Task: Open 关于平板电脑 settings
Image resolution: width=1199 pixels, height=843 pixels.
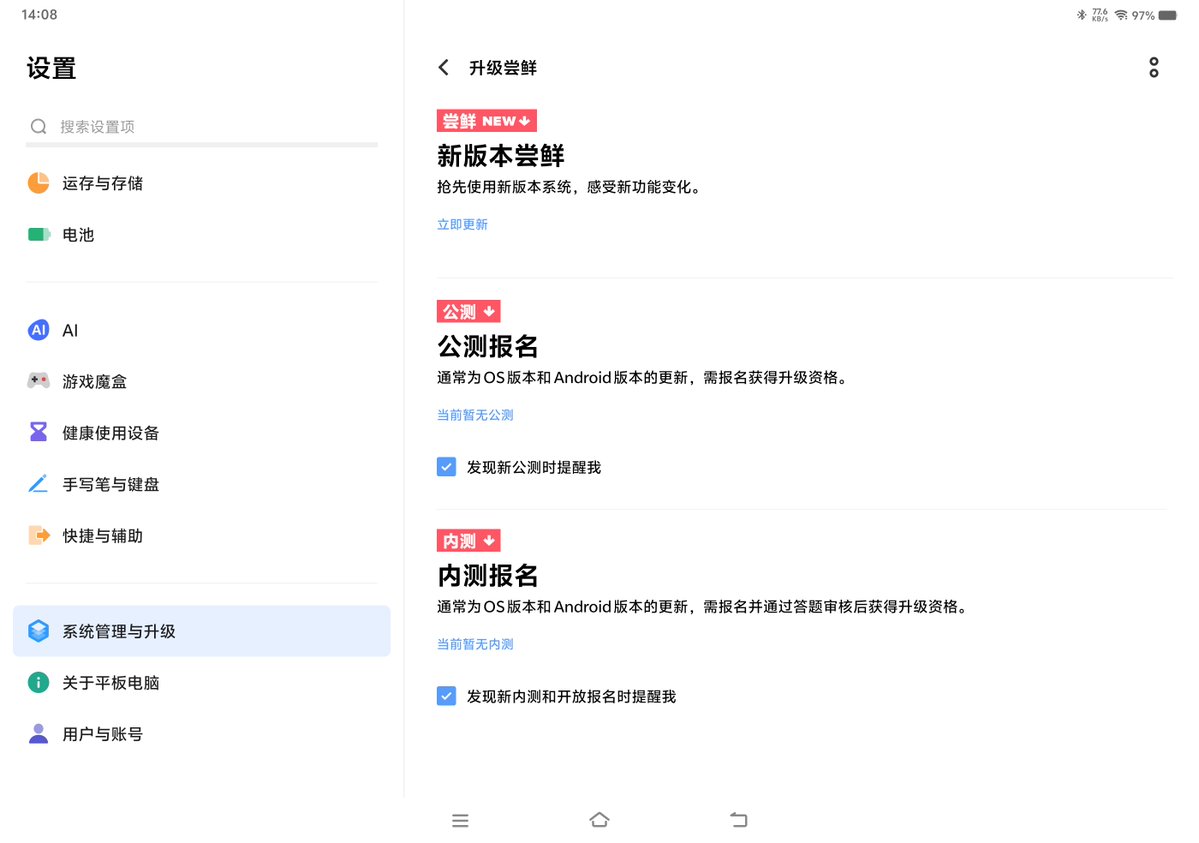Action: pos(202,682)
